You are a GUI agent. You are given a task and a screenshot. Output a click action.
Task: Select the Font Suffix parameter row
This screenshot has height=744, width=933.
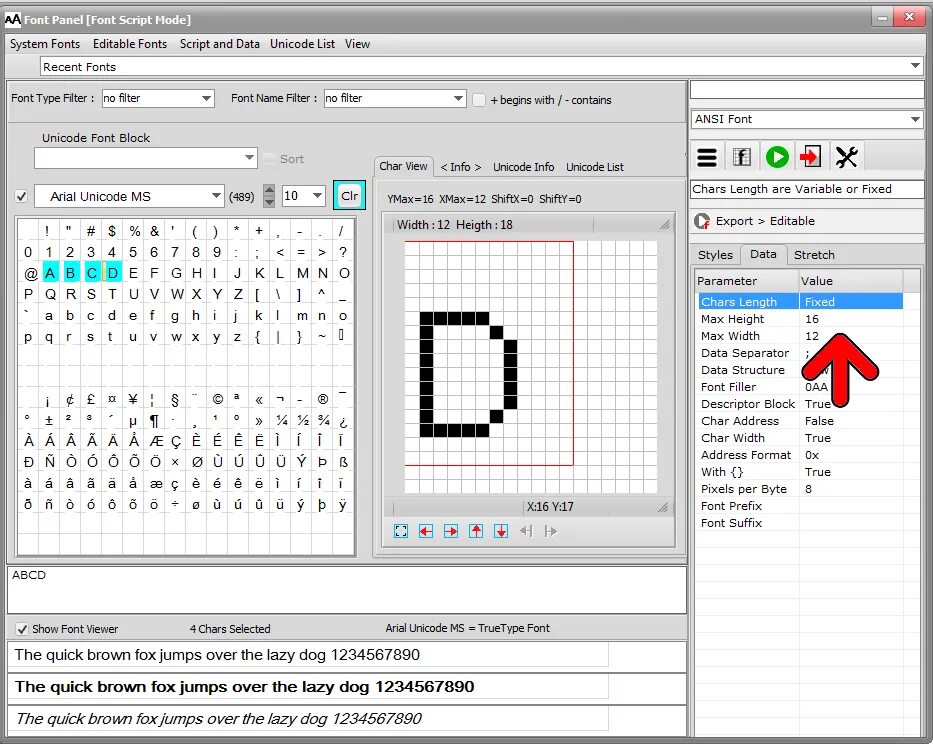point(800,523)
